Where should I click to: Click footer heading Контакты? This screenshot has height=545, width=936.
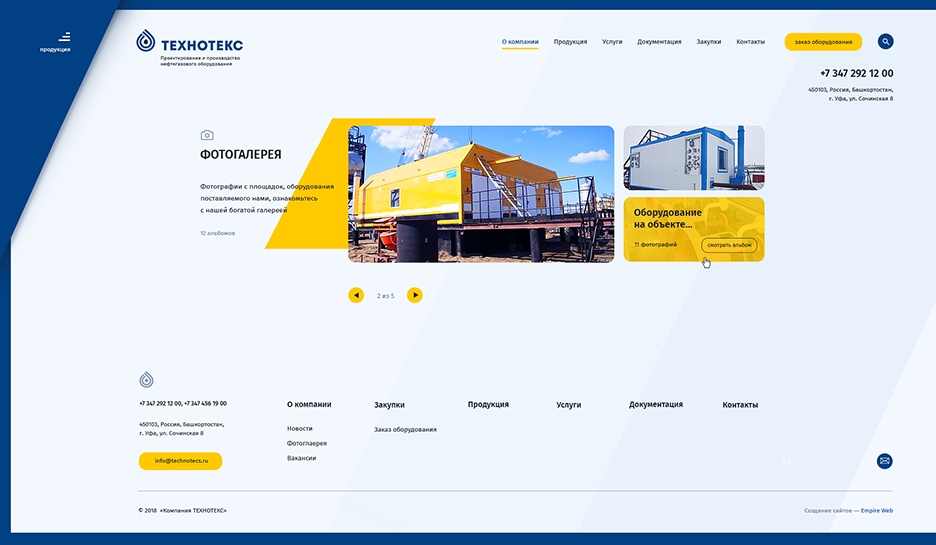pyautogui.click(x=740, y=405)
